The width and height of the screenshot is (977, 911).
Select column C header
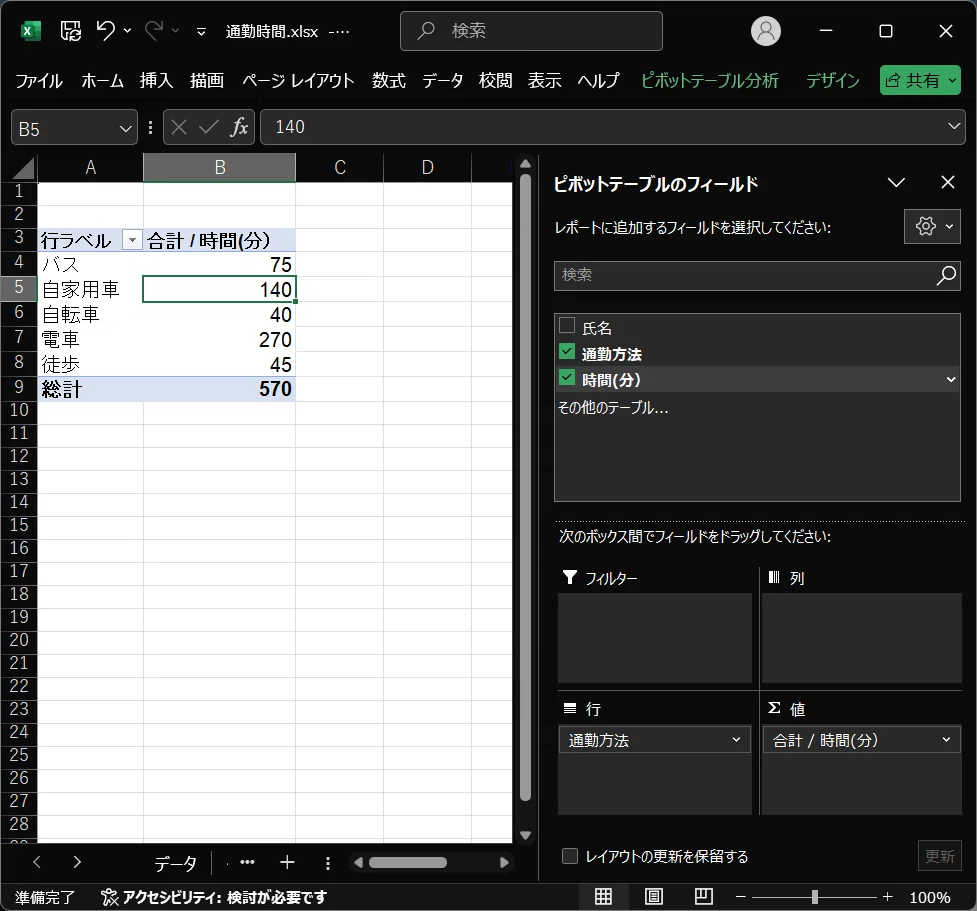coord(340,168)
